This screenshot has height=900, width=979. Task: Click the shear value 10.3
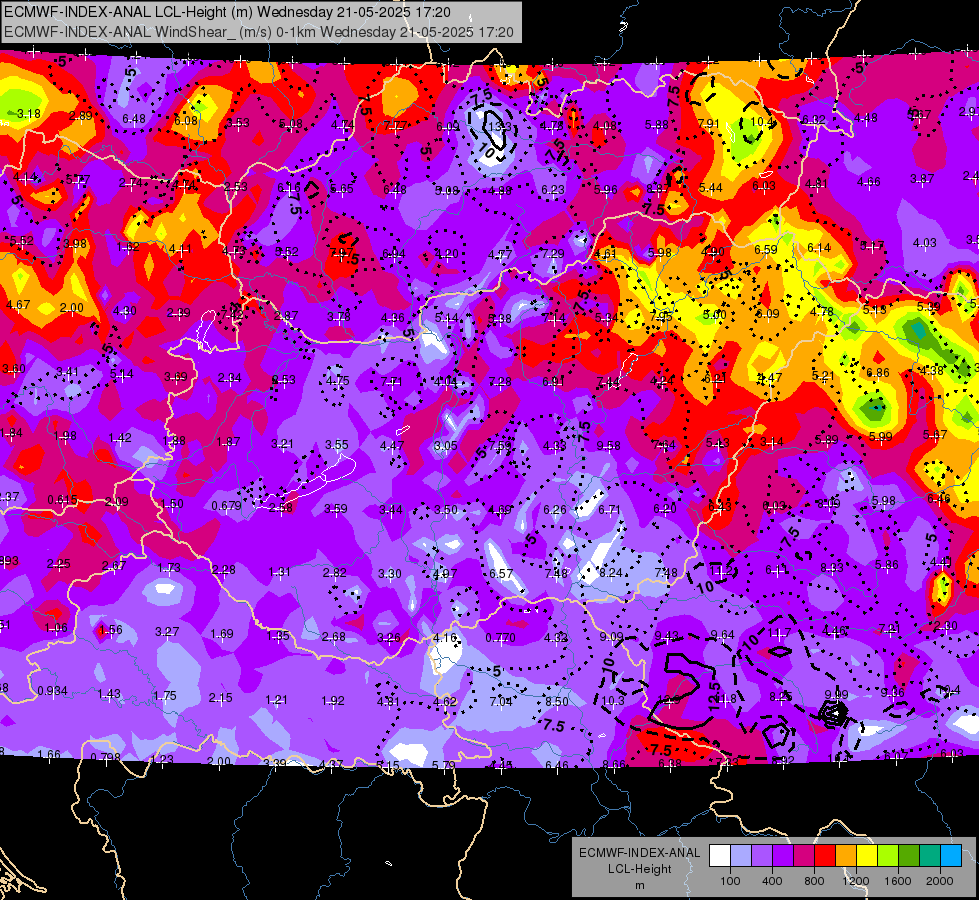[x=613, y=701]
